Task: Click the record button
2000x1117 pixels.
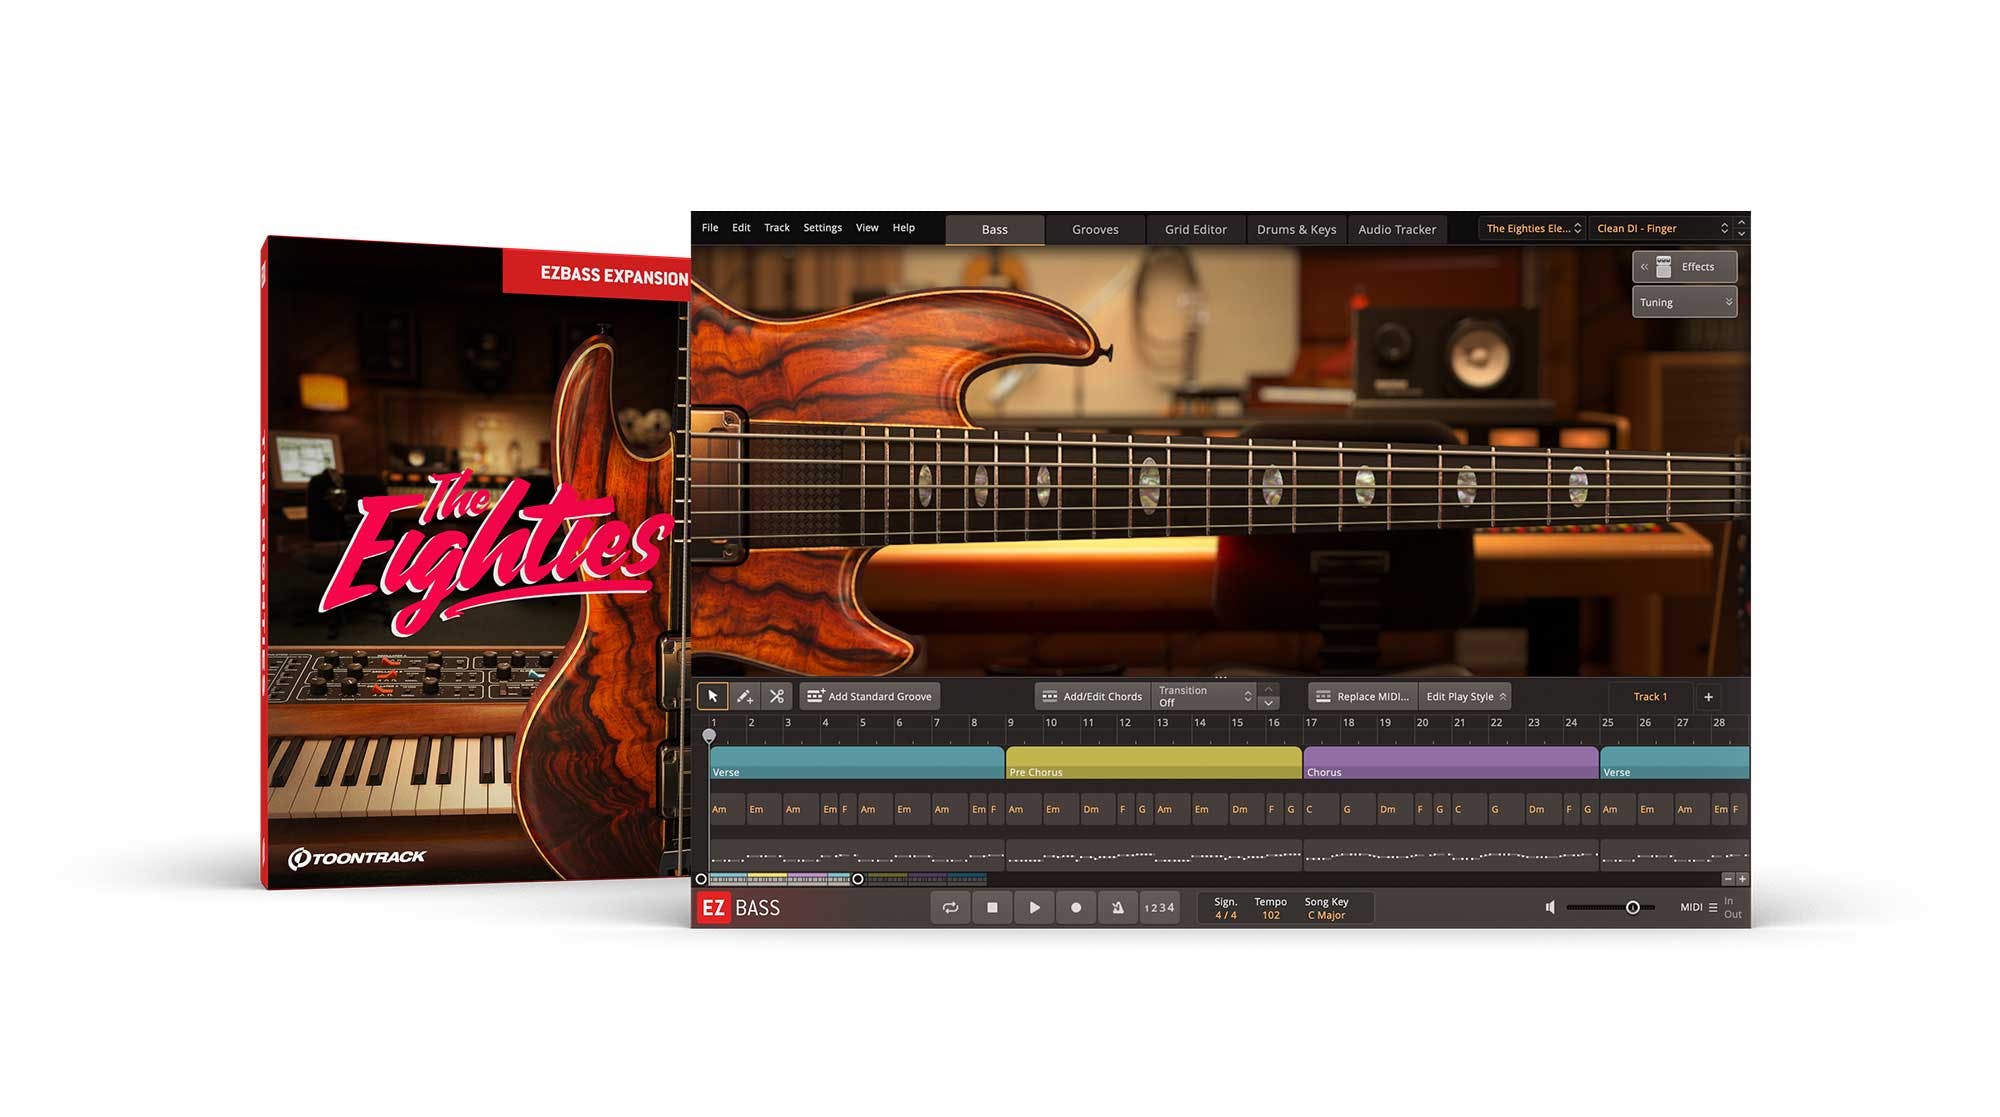Action: [x=1076, y=907]
